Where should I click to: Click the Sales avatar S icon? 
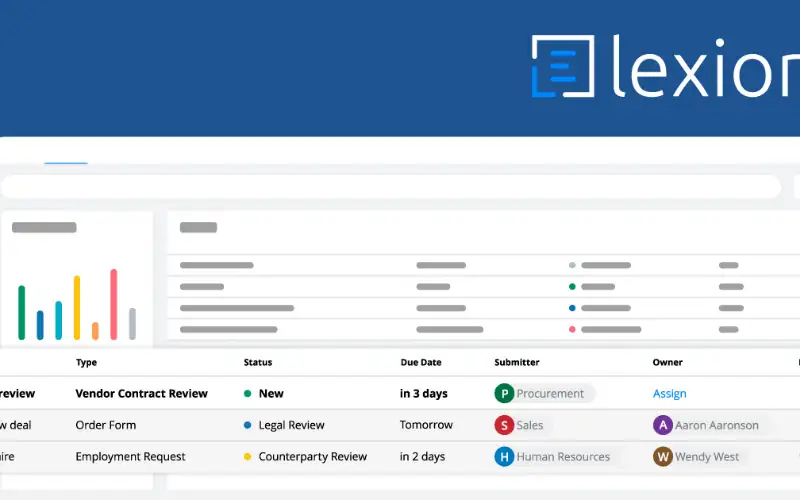point(504,425)
